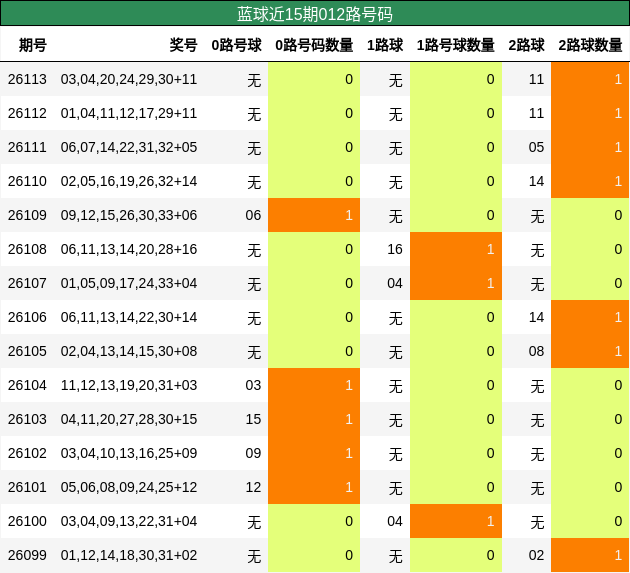Click 0路号球 value 03 in row 26104
This screenshot has width=630, height=573.
click(x=253, y=385)
